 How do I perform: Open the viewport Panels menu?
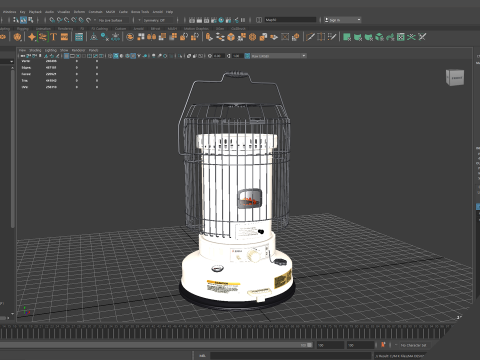(93, 50)
